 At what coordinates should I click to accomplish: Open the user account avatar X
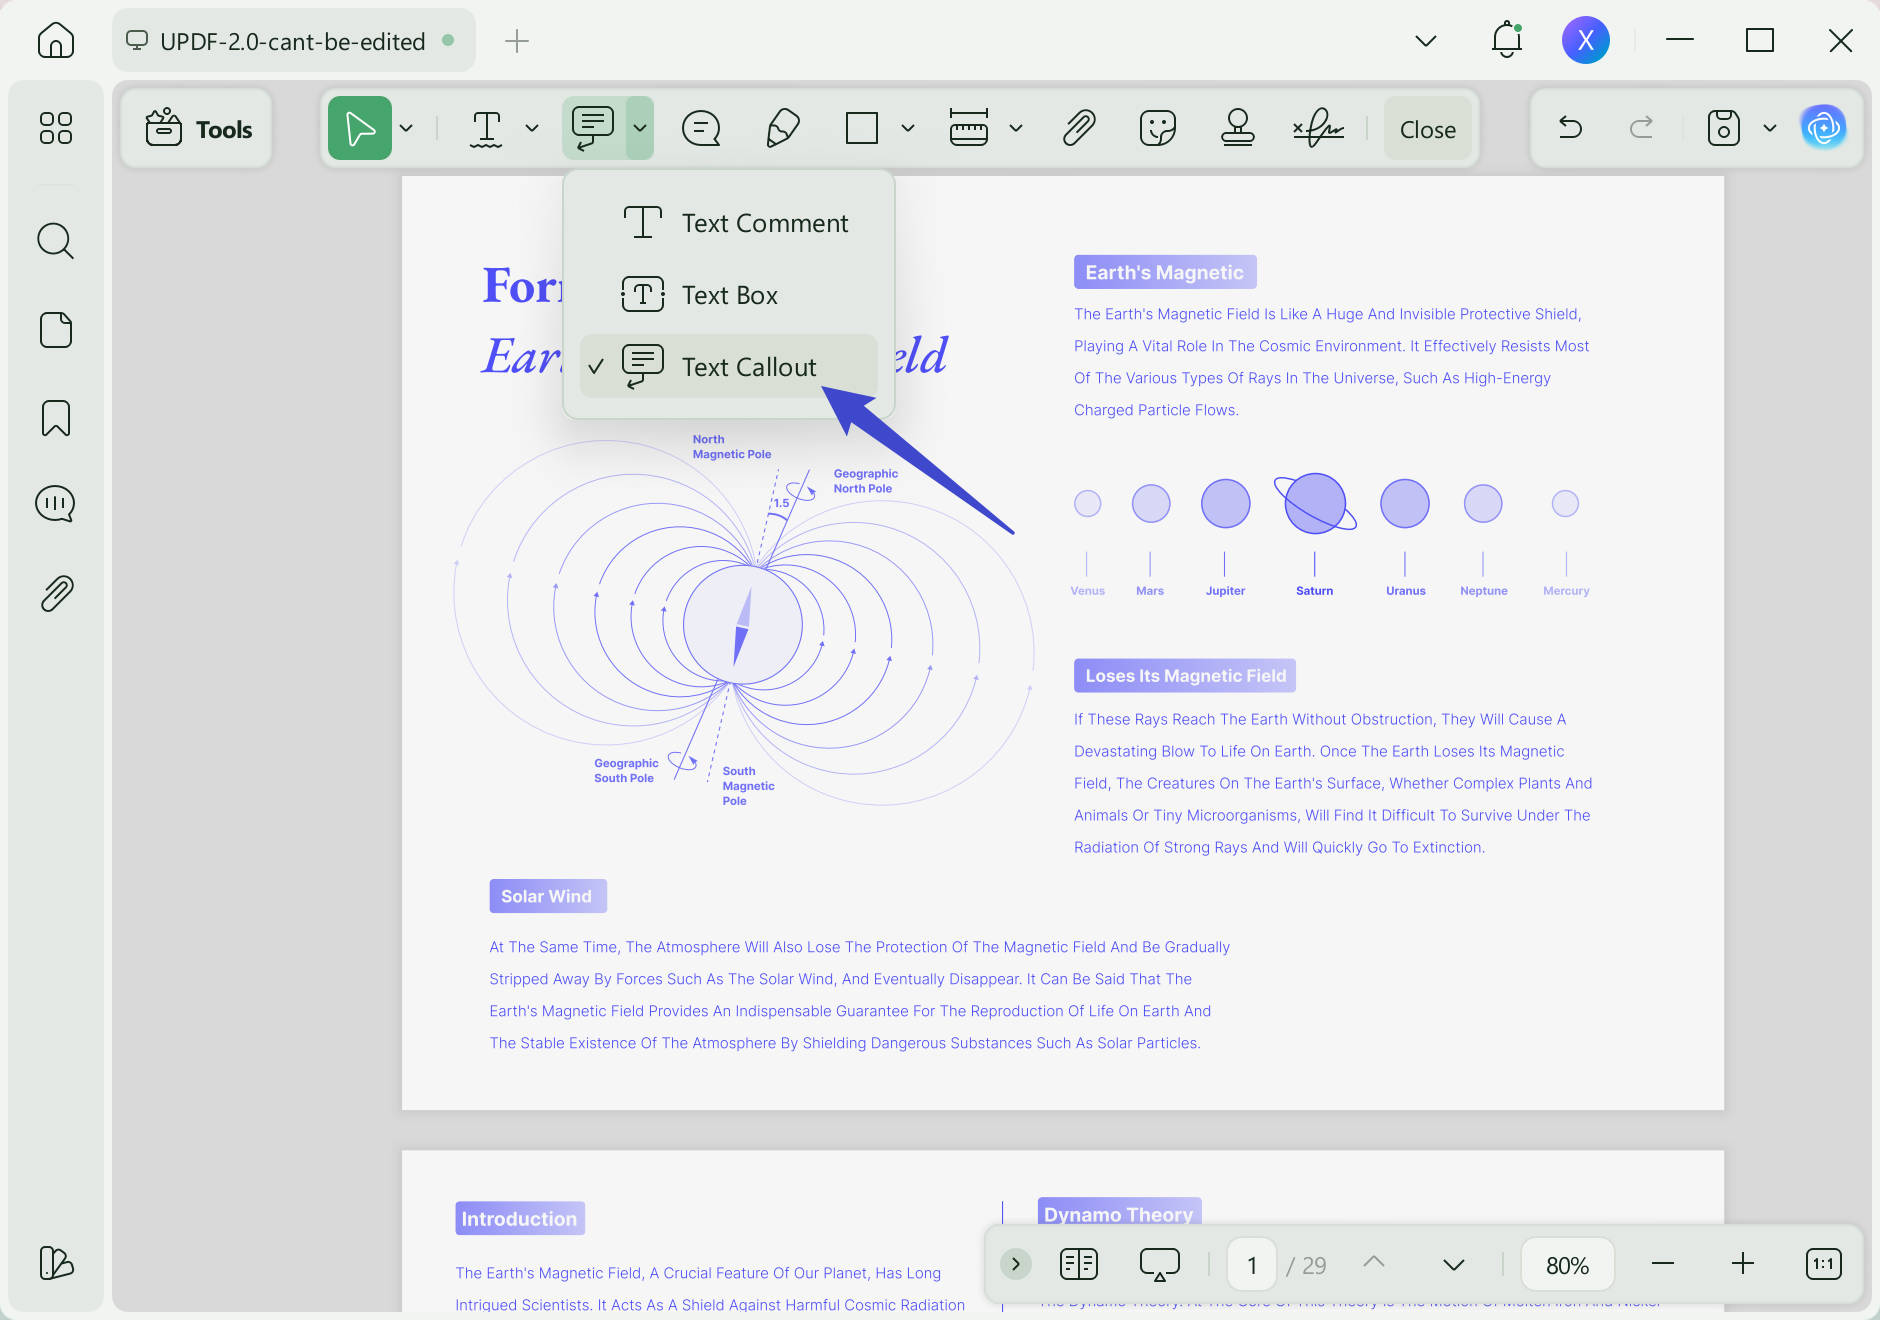[1585, 40]
